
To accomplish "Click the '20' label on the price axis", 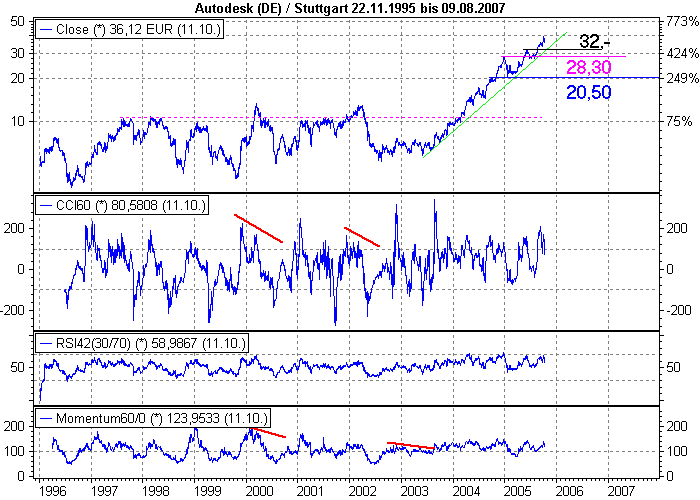I will [x=18, y=79].
